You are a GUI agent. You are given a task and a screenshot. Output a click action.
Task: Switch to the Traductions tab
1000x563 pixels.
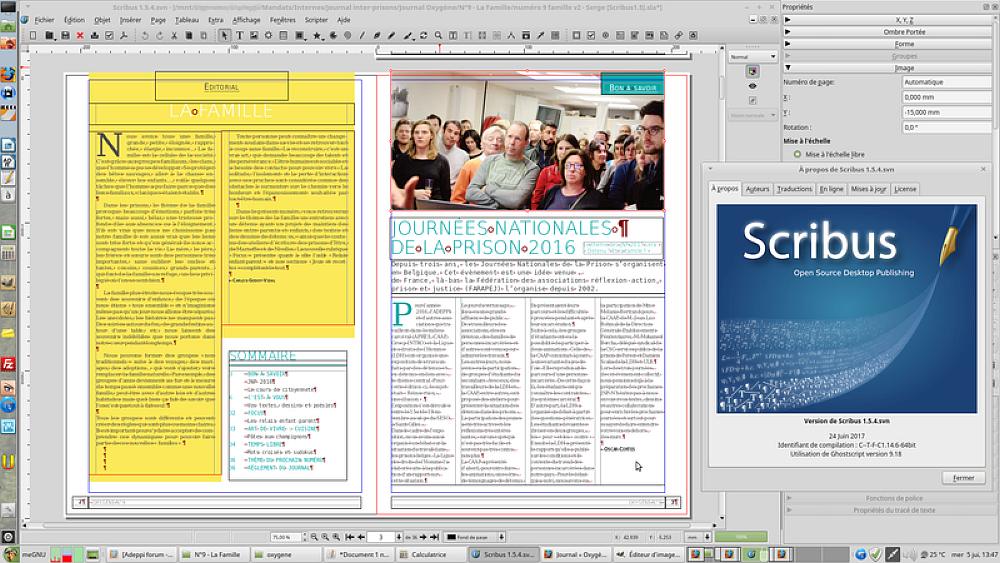coord(794,189)
